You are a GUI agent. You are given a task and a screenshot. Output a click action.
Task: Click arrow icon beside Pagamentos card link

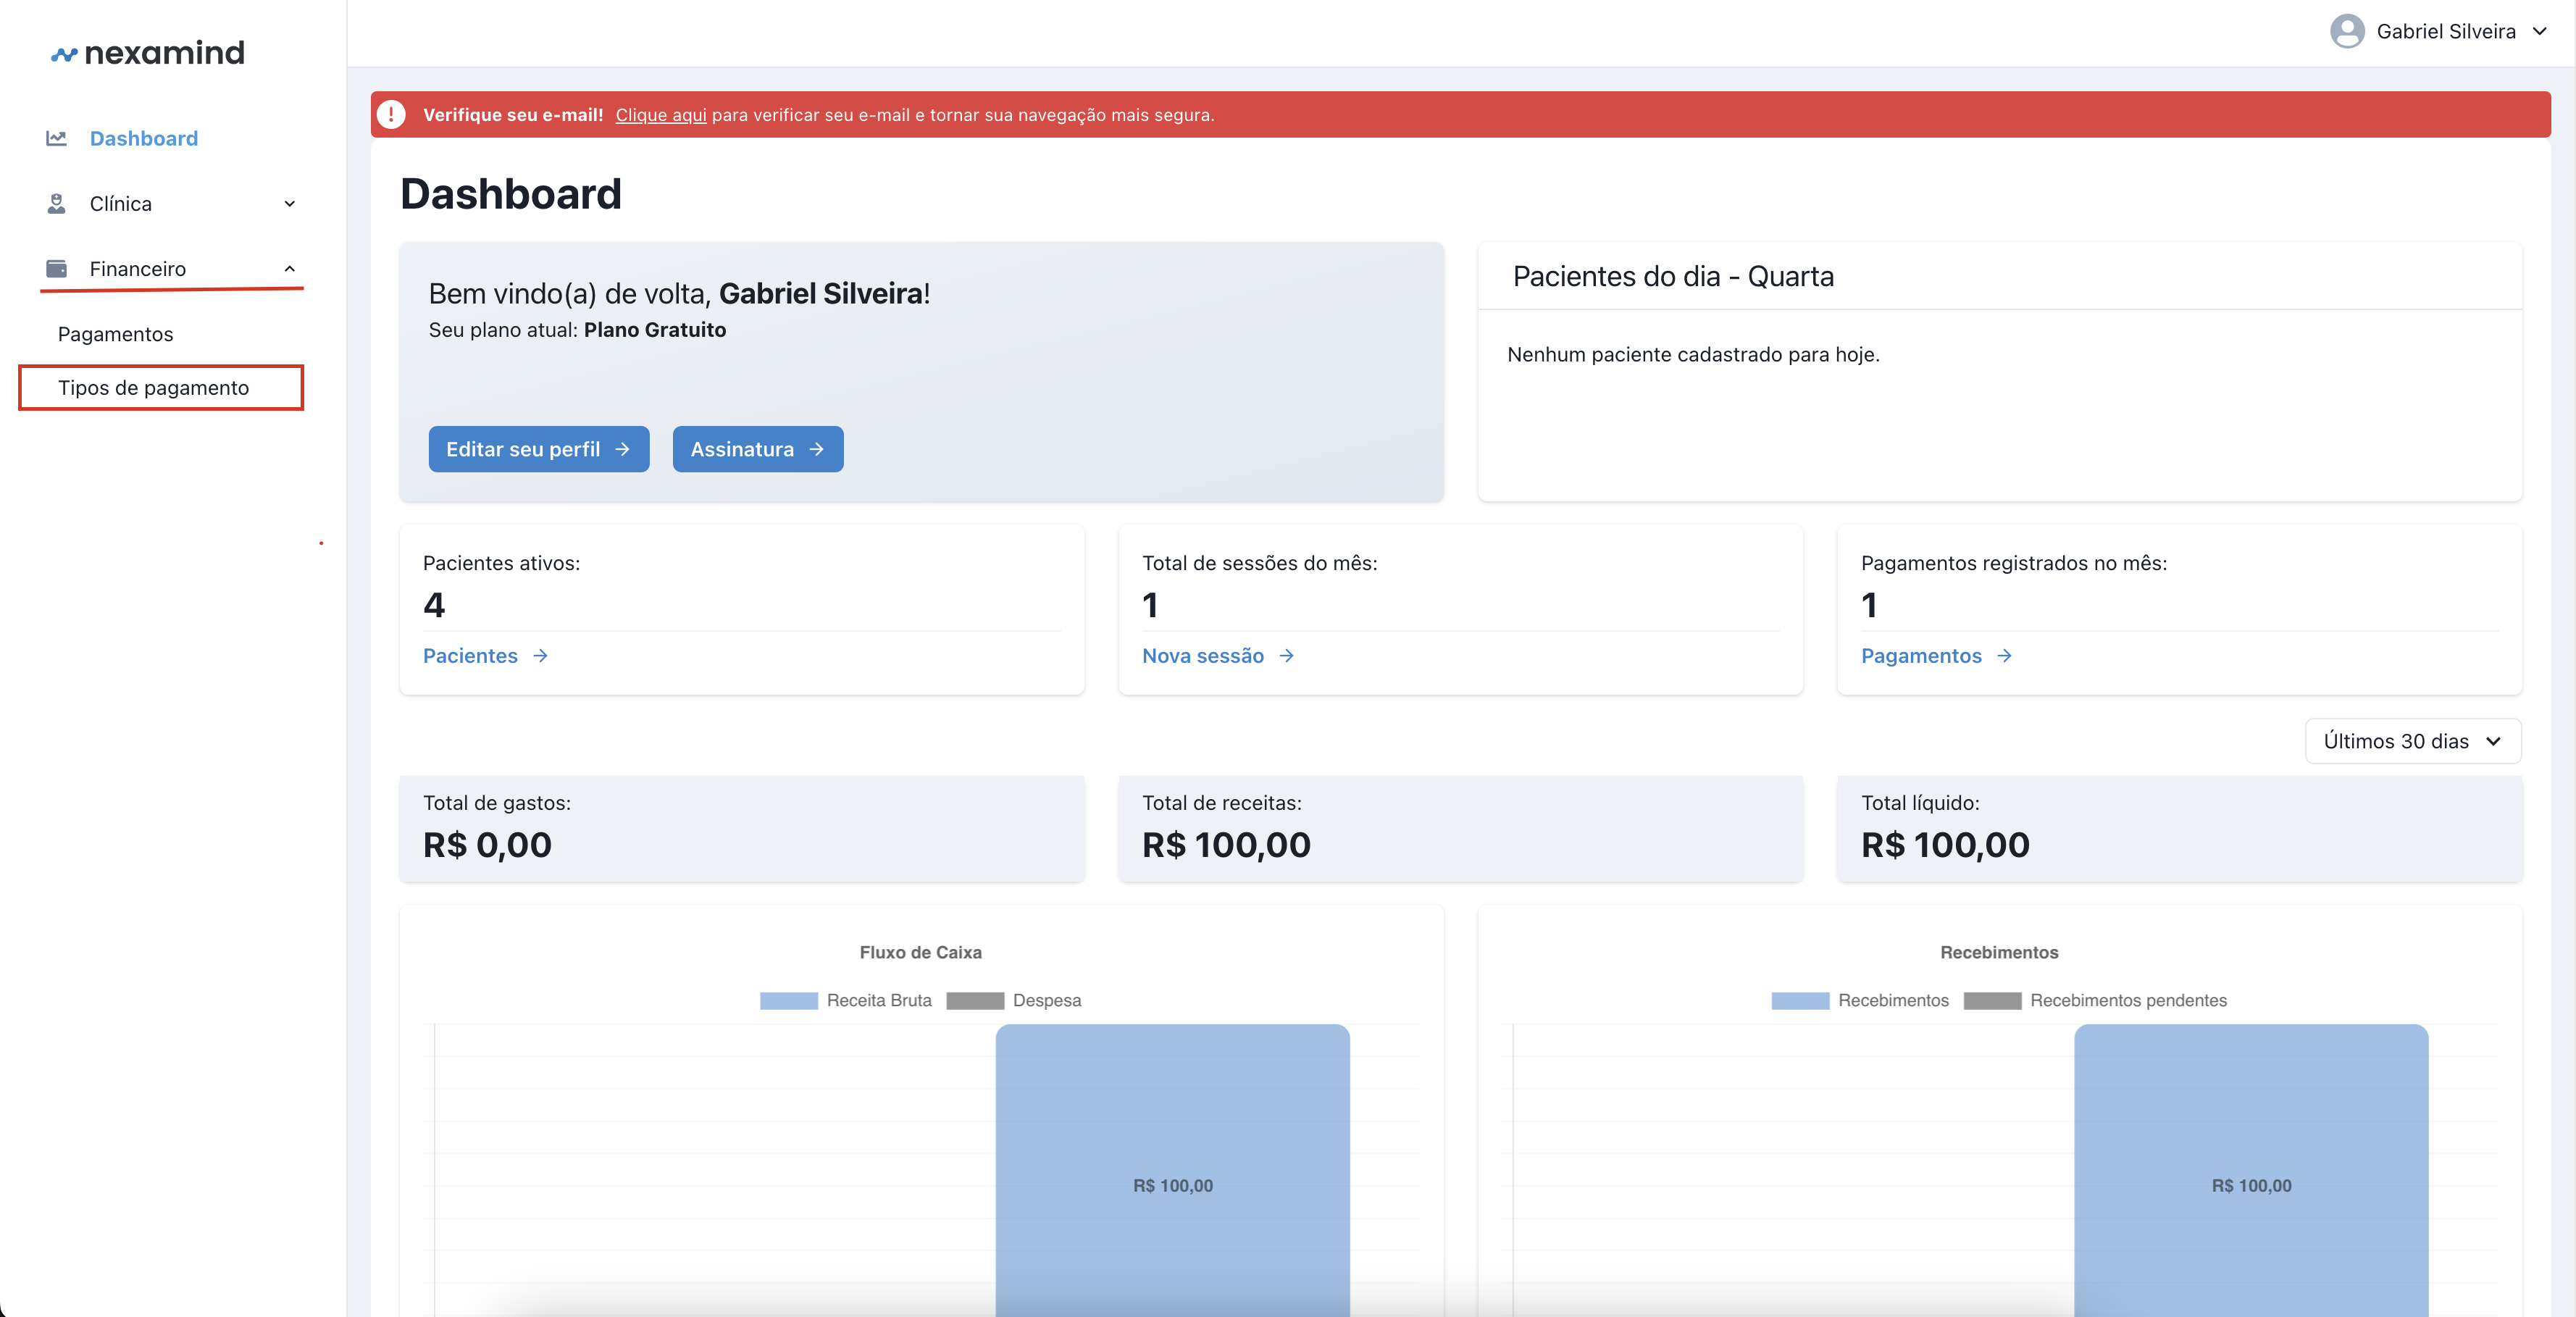2004,656
